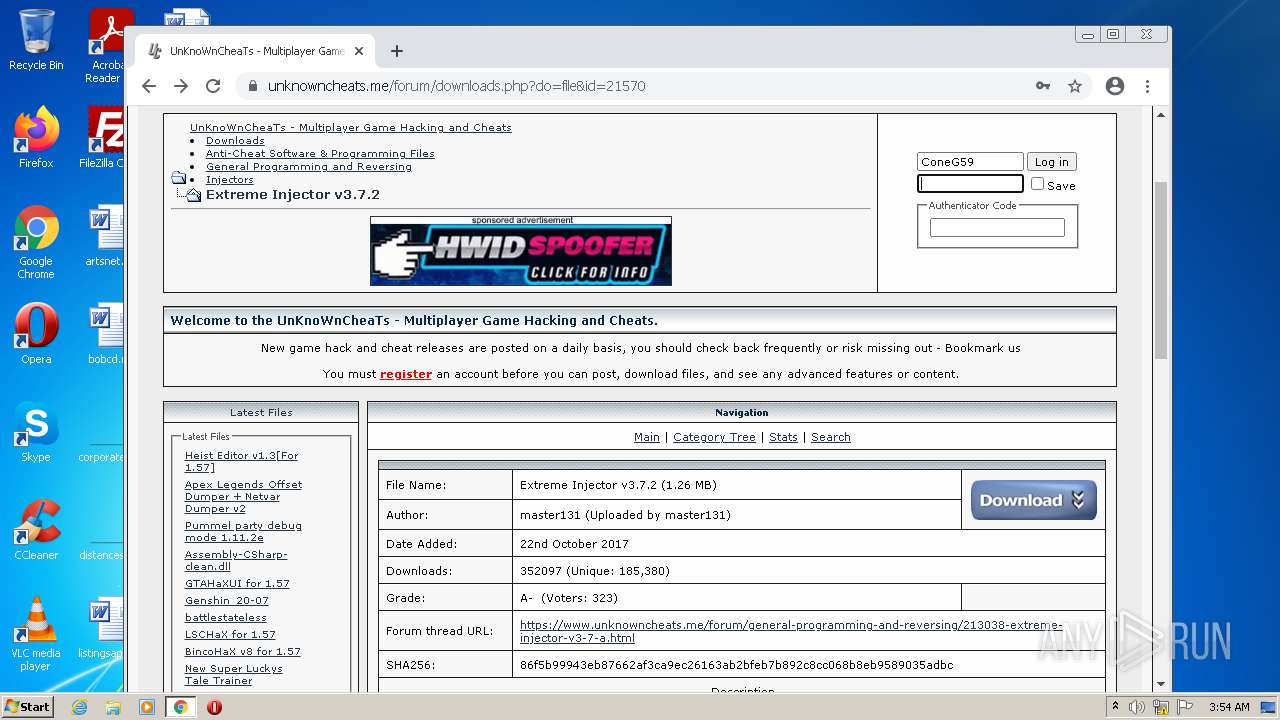Open the saved passwords key icon
This screenshot has width=1280, height=720.
(1043, 86)
